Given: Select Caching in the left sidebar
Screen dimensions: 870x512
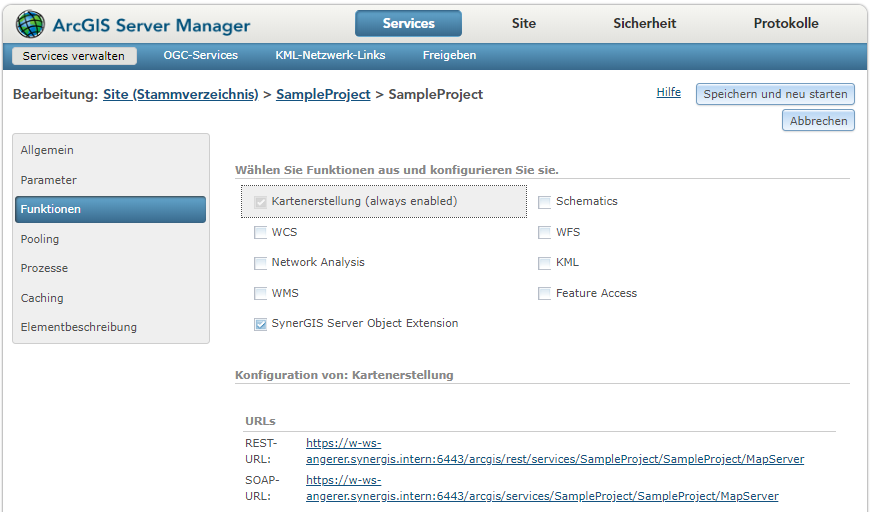Looking at the screenshot, I should point(42,298).
